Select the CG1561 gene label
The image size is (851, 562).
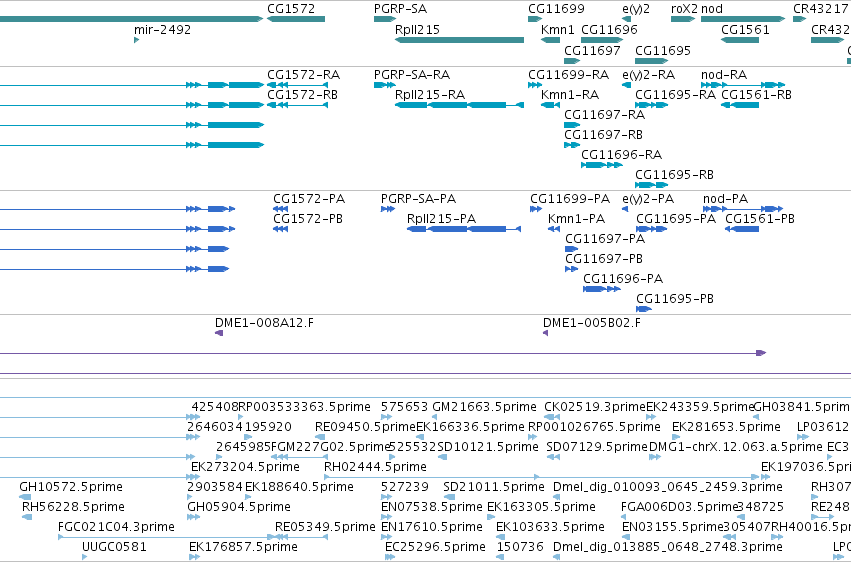[745, 29]
